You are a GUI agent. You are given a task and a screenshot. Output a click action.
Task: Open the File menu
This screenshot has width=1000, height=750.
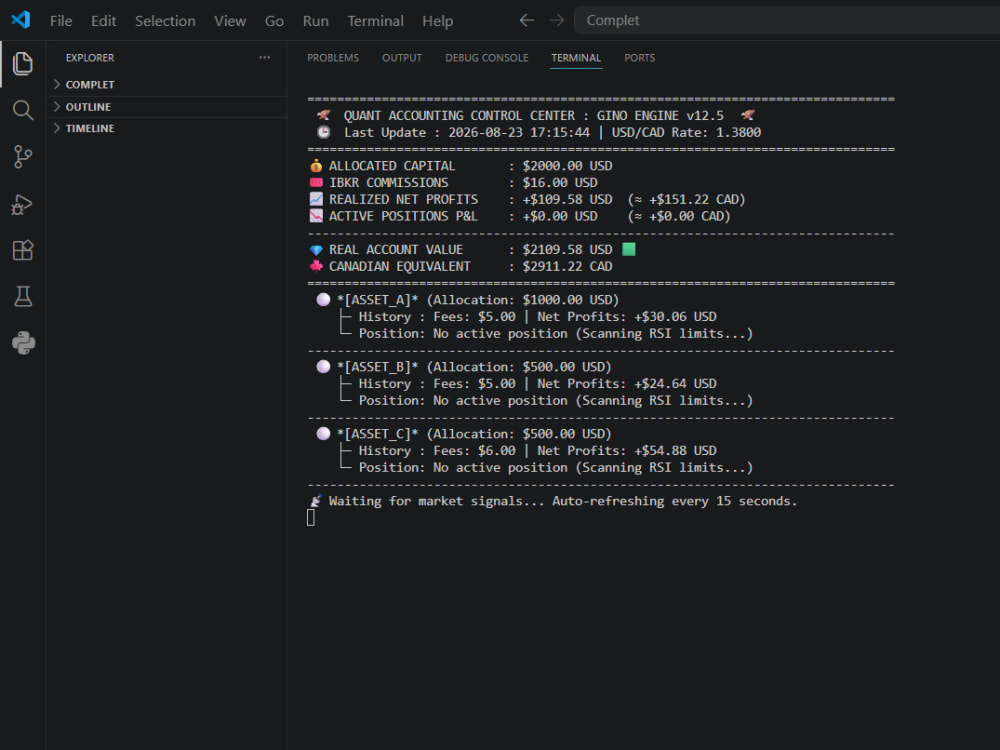pos(61,21)
